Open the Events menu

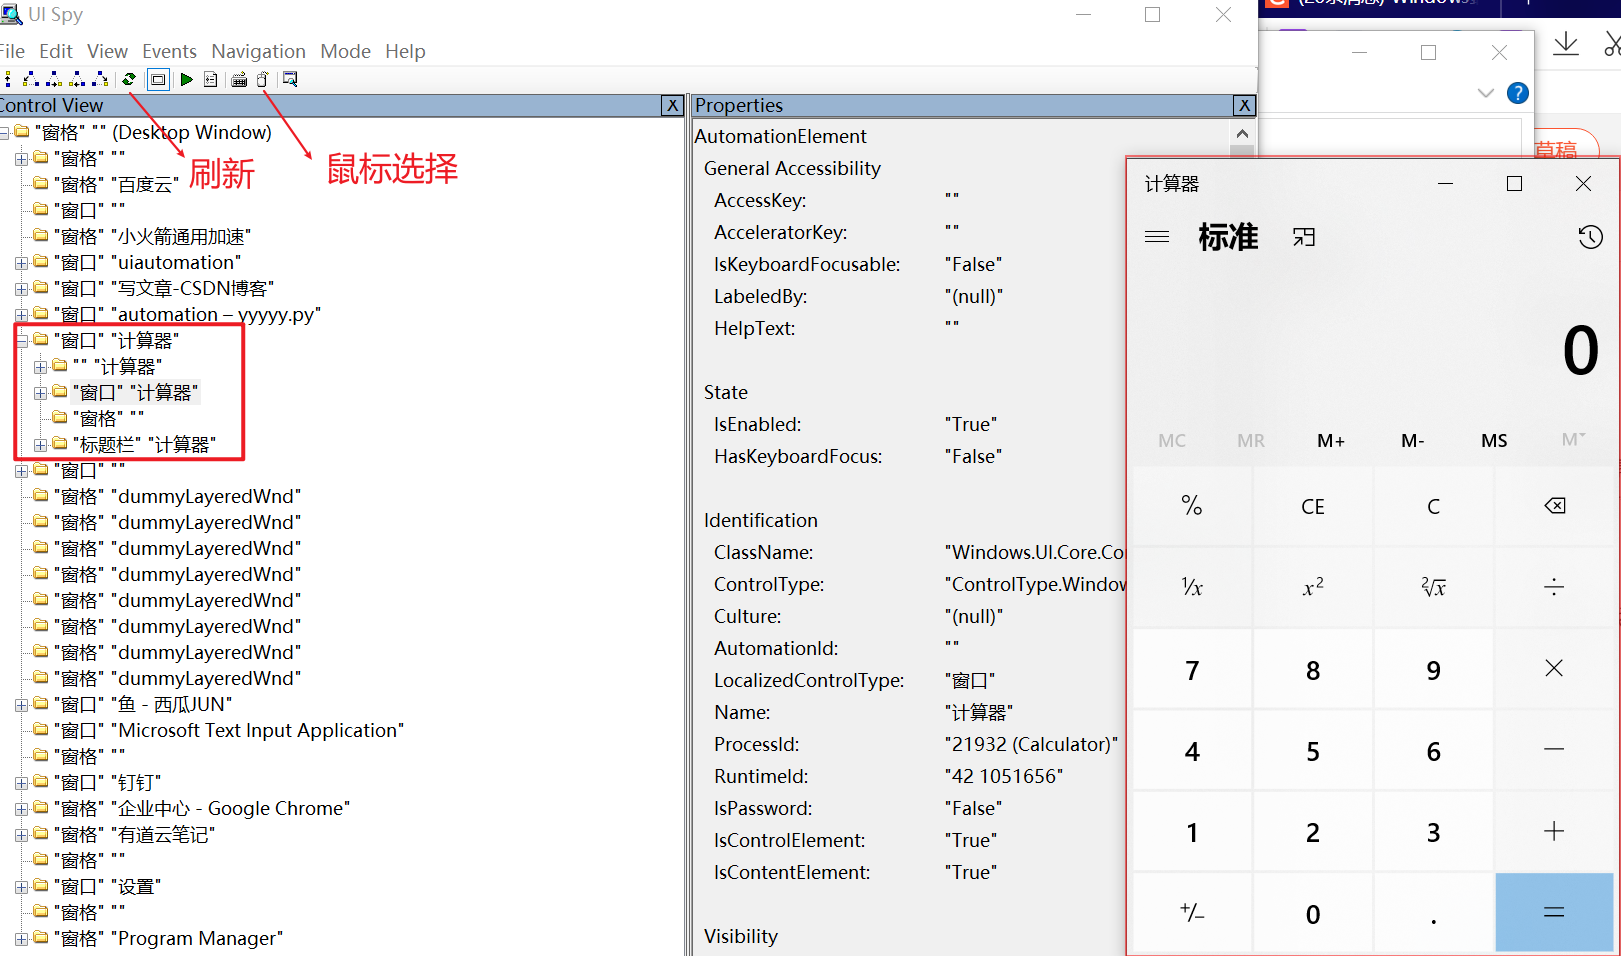point(169,51)
